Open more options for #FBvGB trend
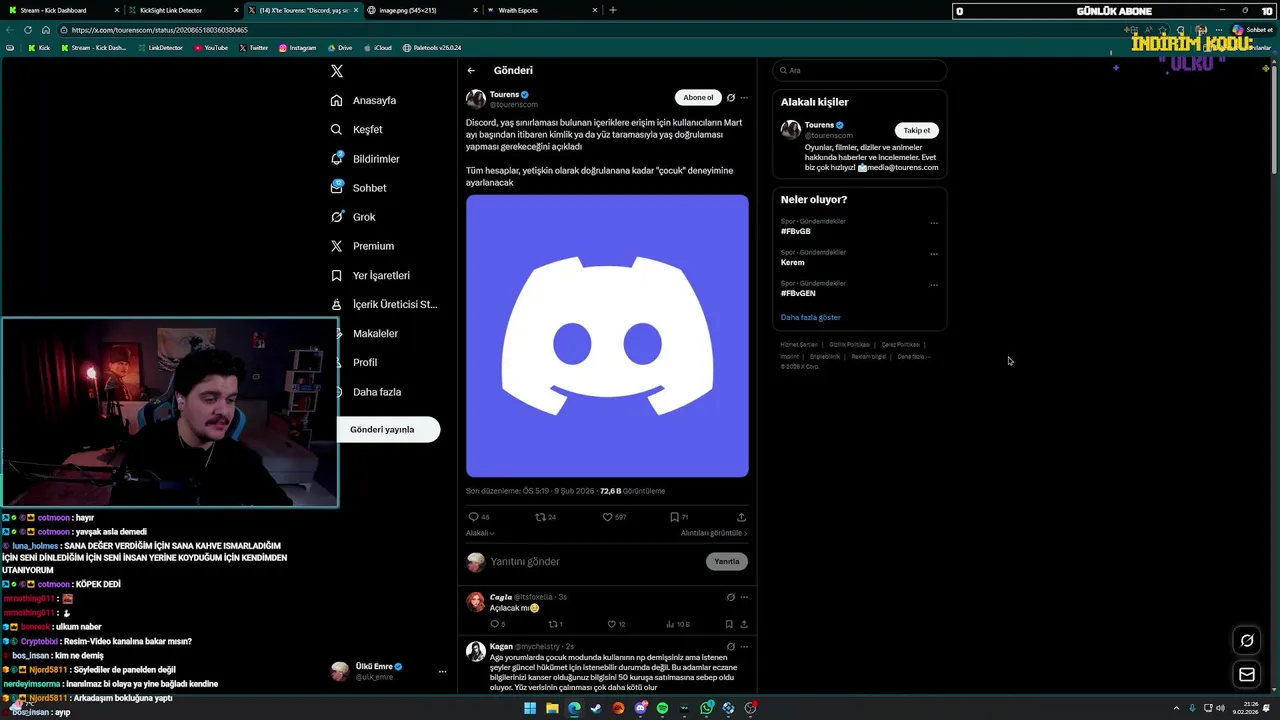Screen dimensions: 1280x720 tap(934, 223)
